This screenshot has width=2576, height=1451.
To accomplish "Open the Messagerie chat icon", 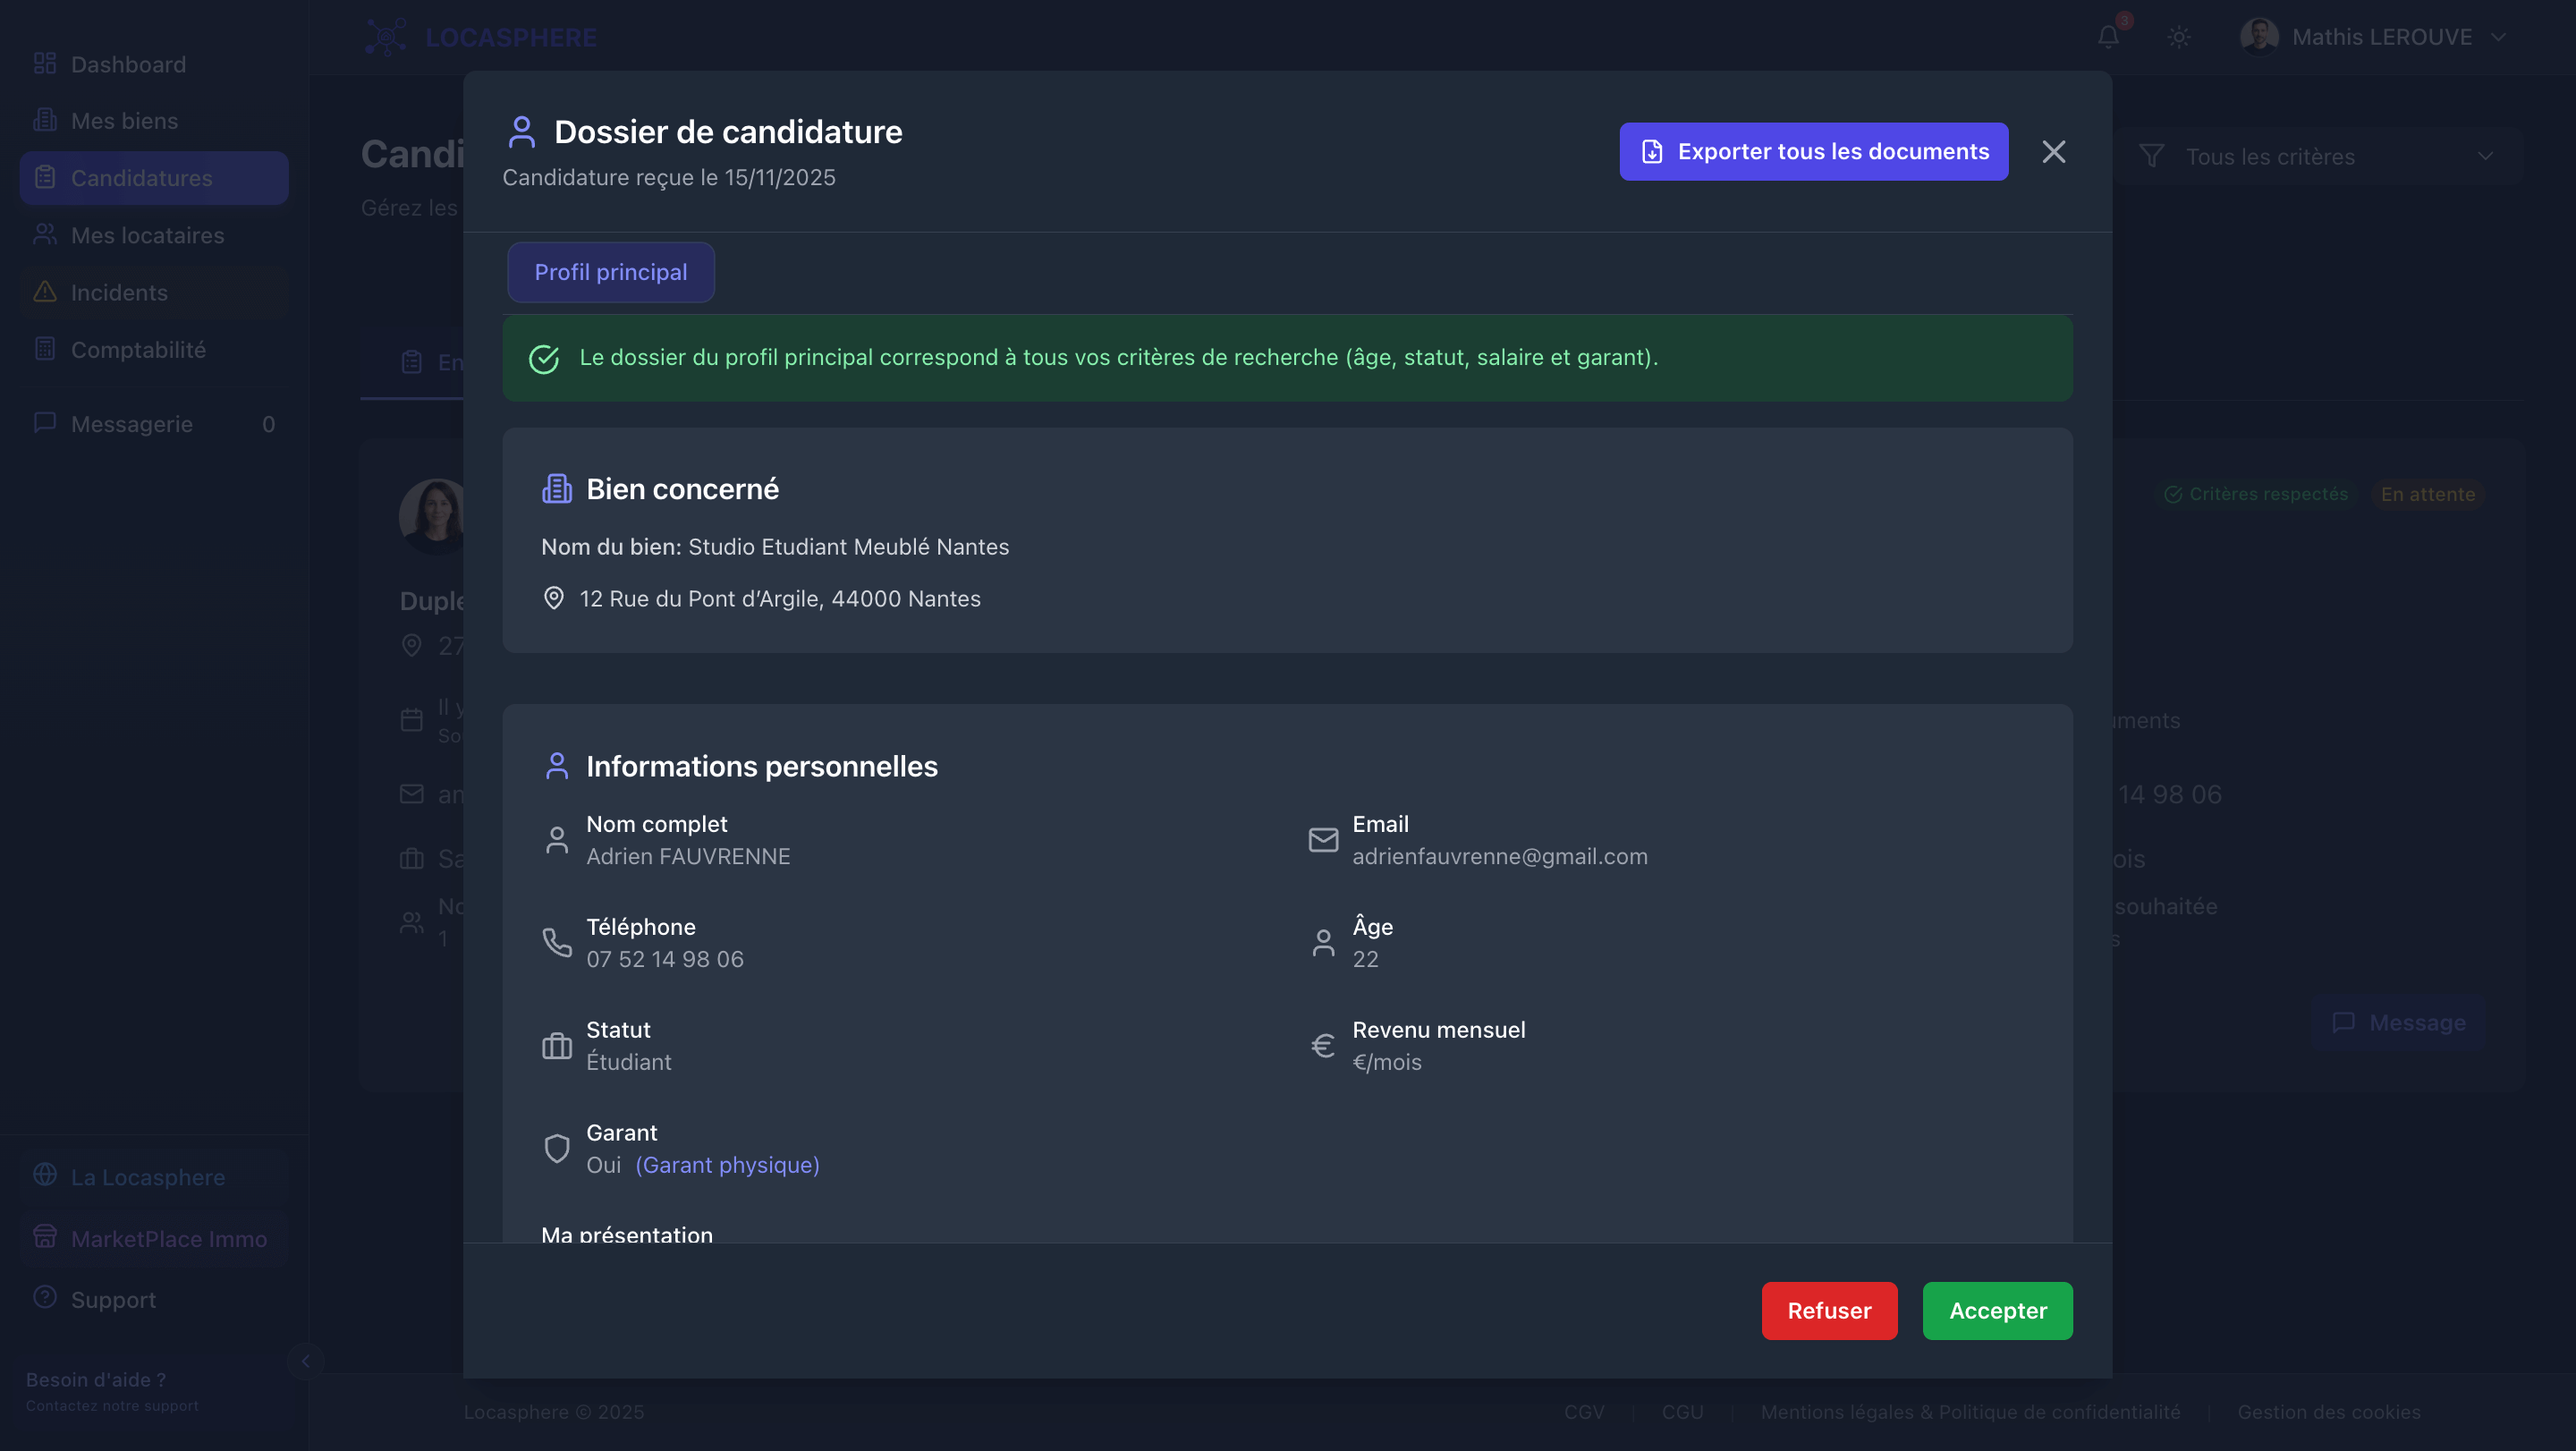I will click(45, 423).
